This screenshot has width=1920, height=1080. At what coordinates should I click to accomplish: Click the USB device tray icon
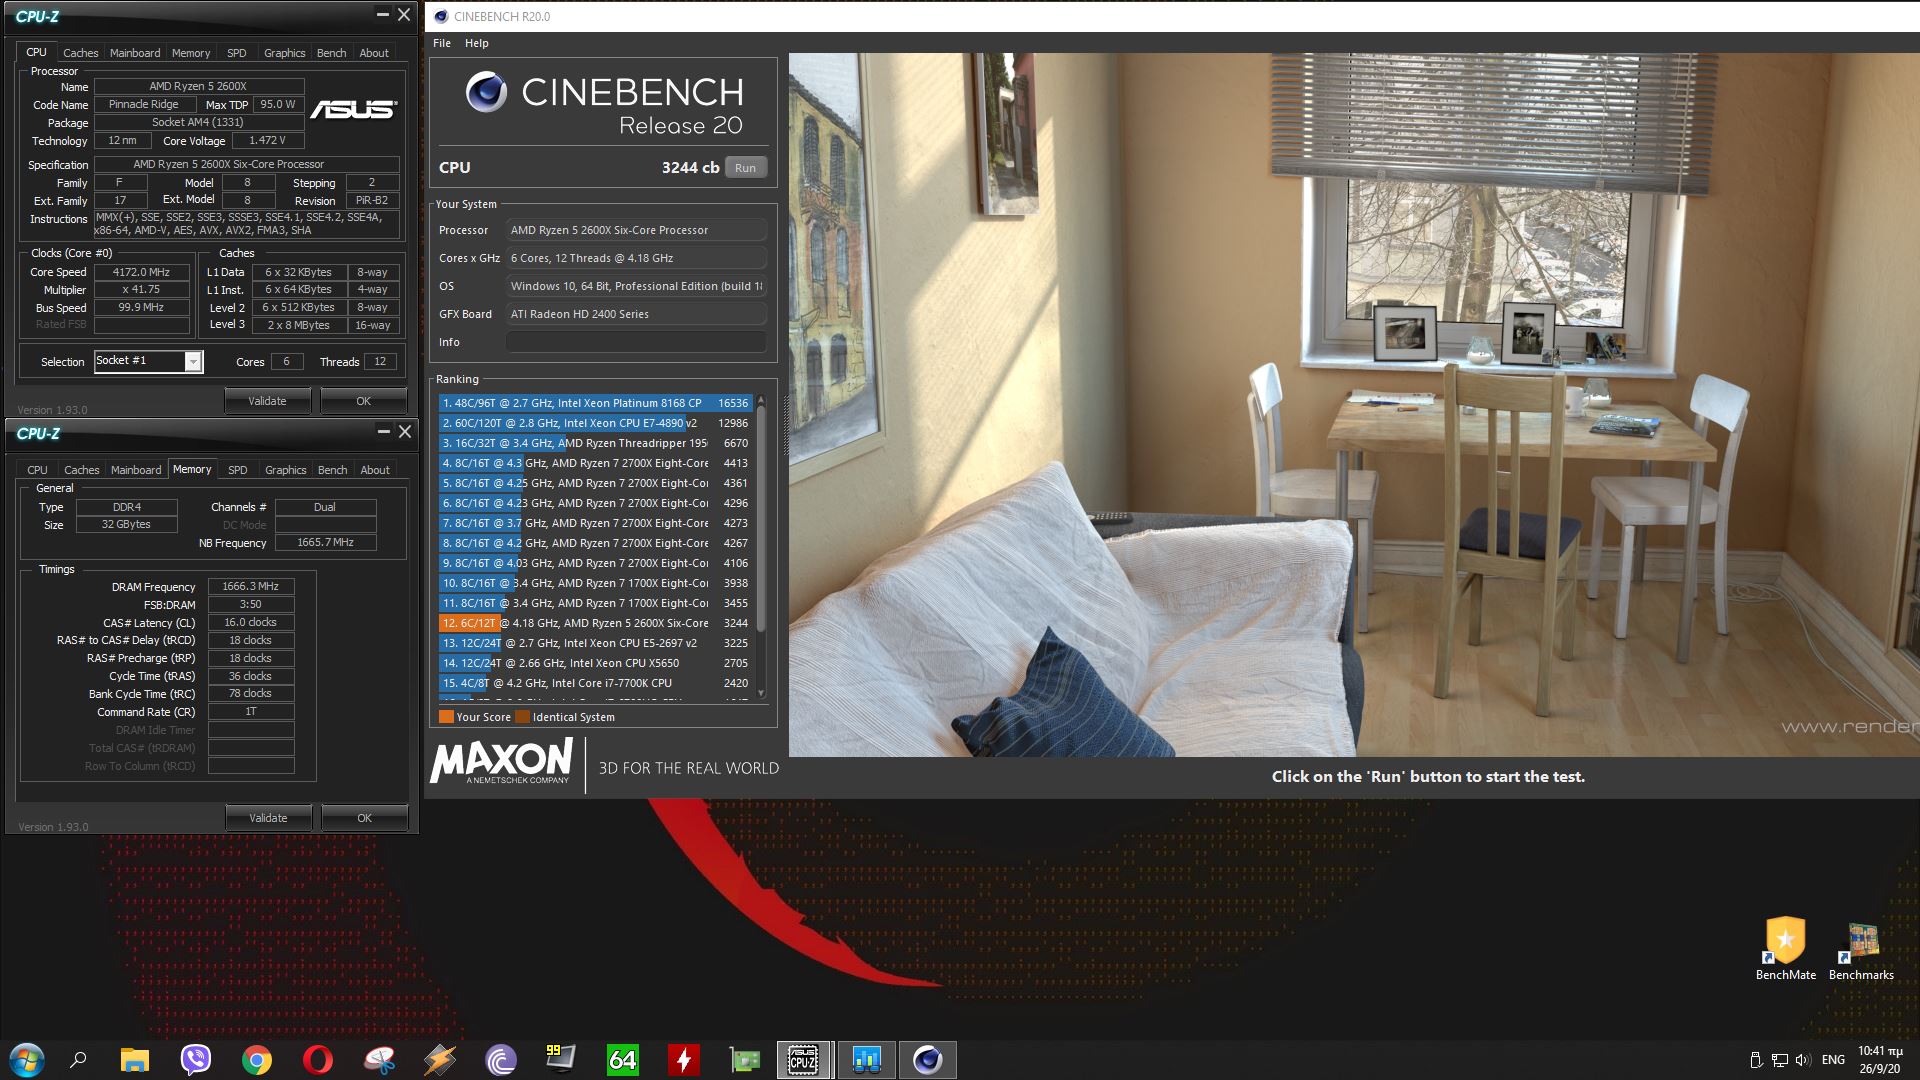point(1756,1060)
